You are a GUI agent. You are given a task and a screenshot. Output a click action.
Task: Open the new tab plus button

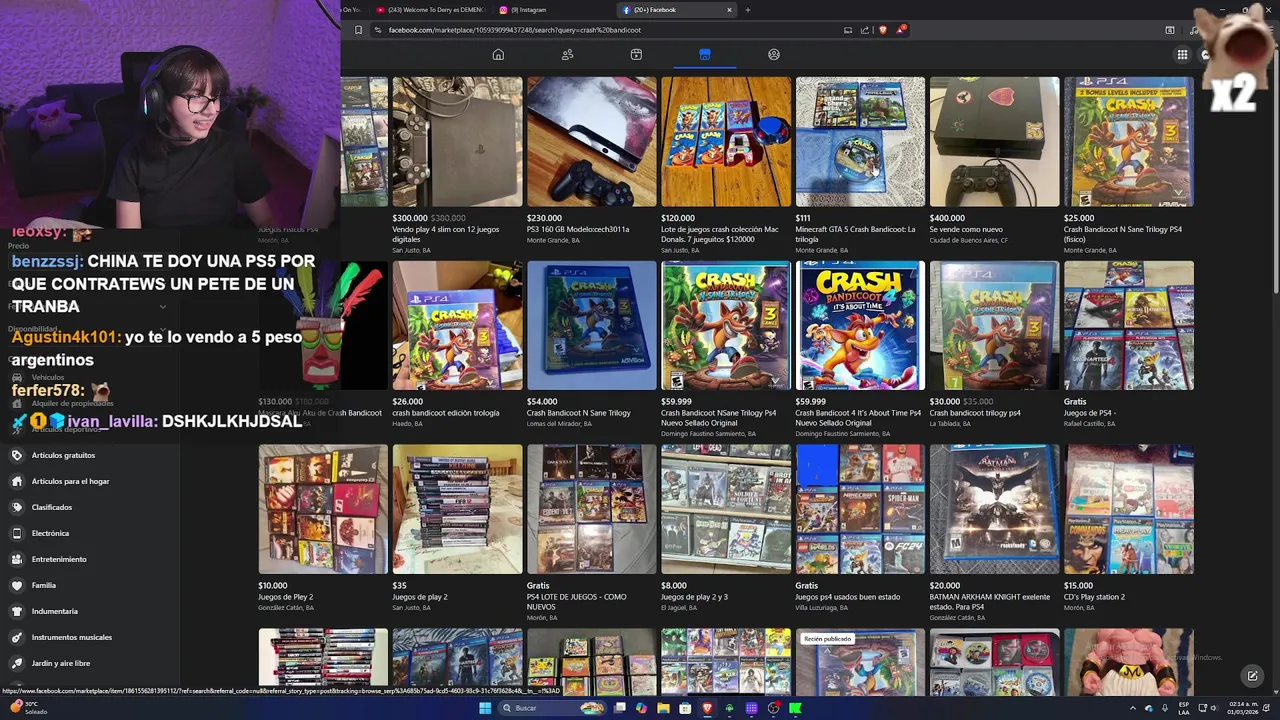click(747, 10)
